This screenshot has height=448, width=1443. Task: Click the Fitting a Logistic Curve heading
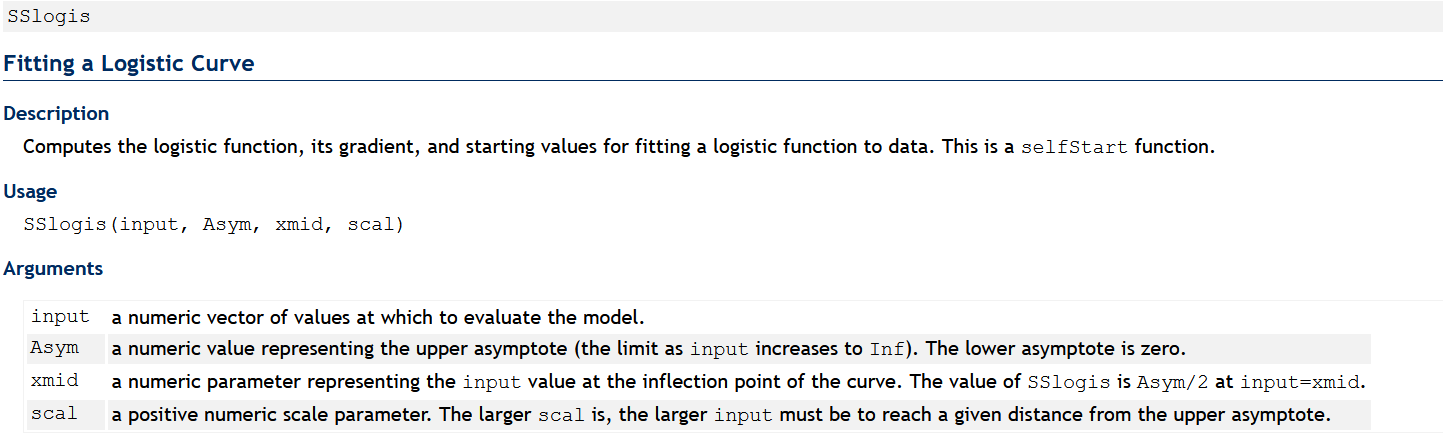(x=129, y=64)
